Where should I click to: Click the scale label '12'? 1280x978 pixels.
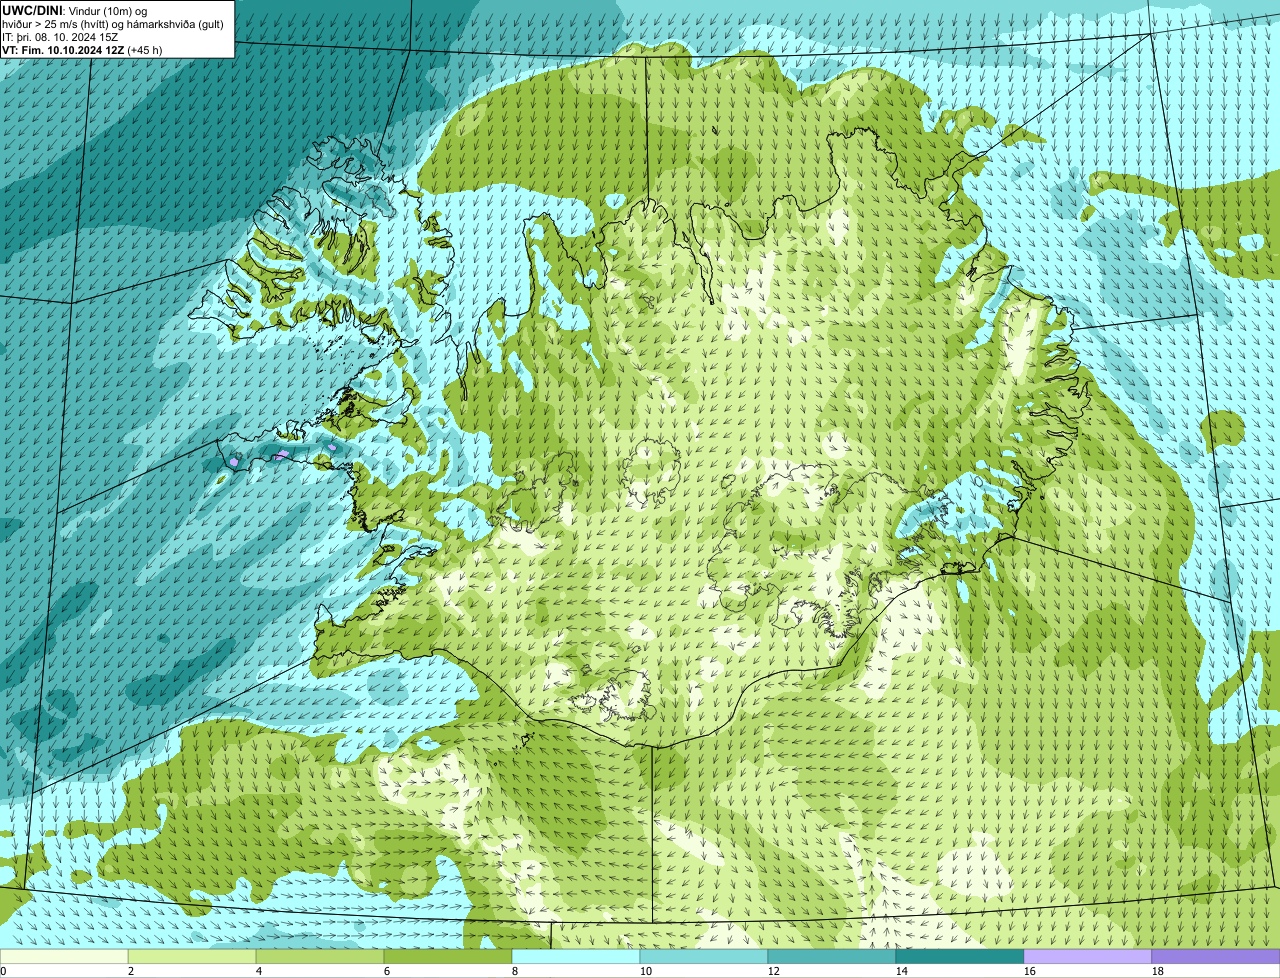pyautogui.click(x=774, y=971)
